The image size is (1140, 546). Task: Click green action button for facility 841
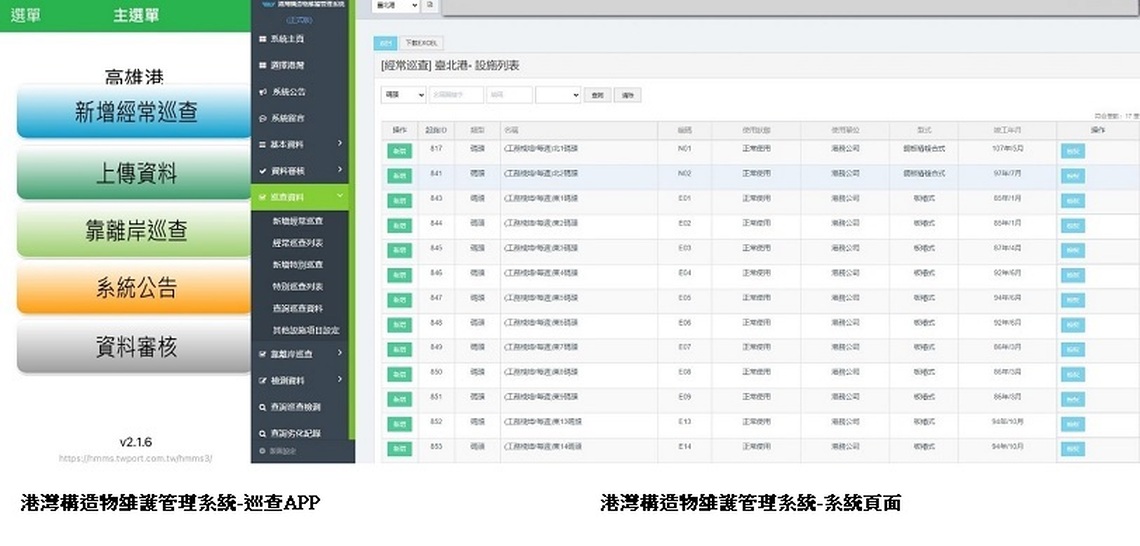pos(399,176)
